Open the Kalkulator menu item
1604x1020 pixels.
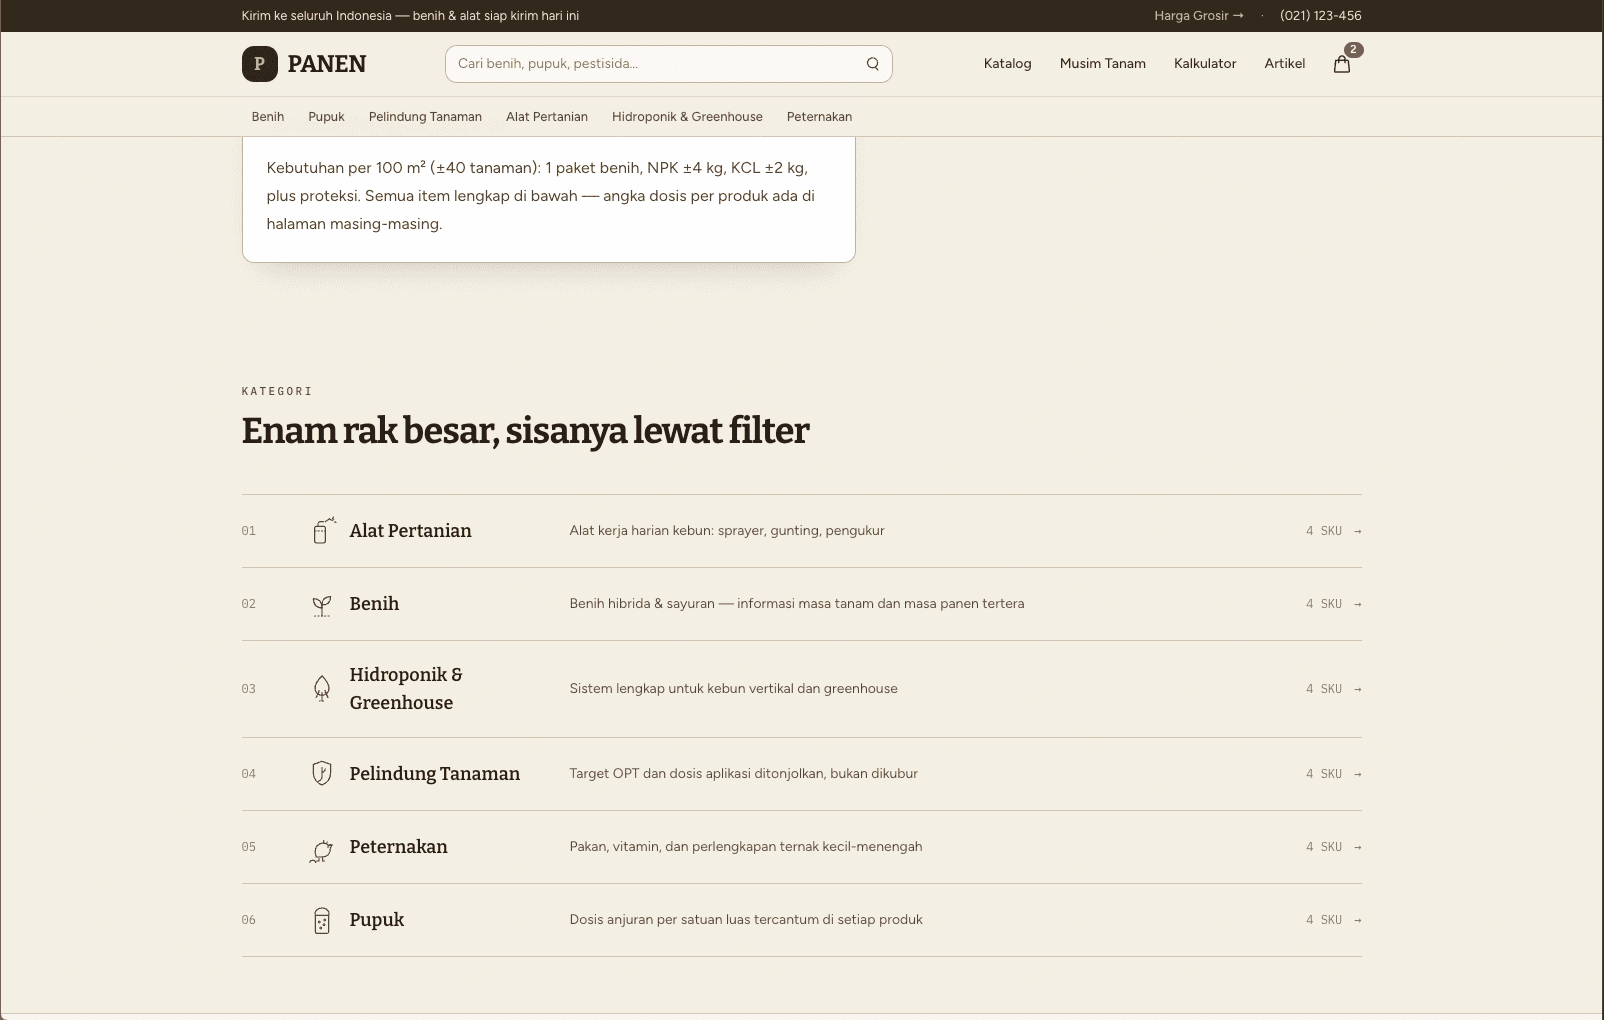pos(1205,64)
